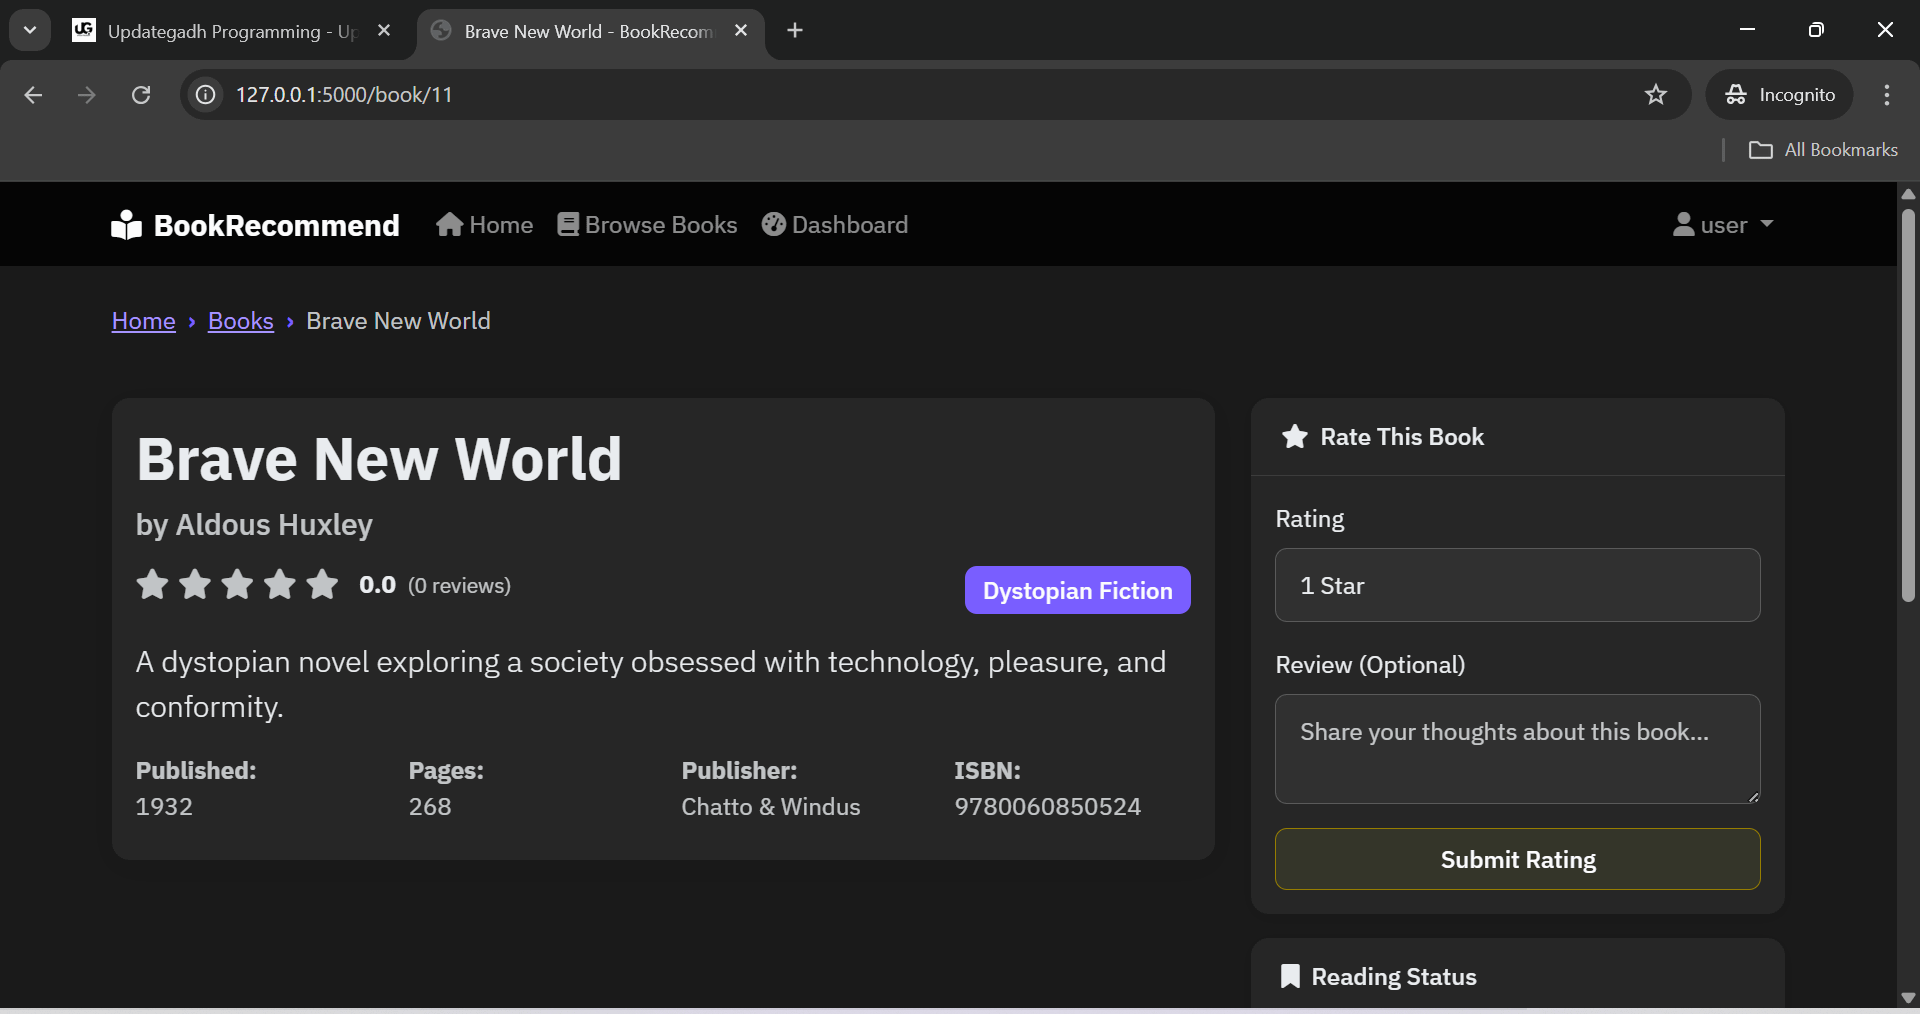Switch to the Updategadh Programming tab
Screen dimensions: 1920x1014
point(220,31)
